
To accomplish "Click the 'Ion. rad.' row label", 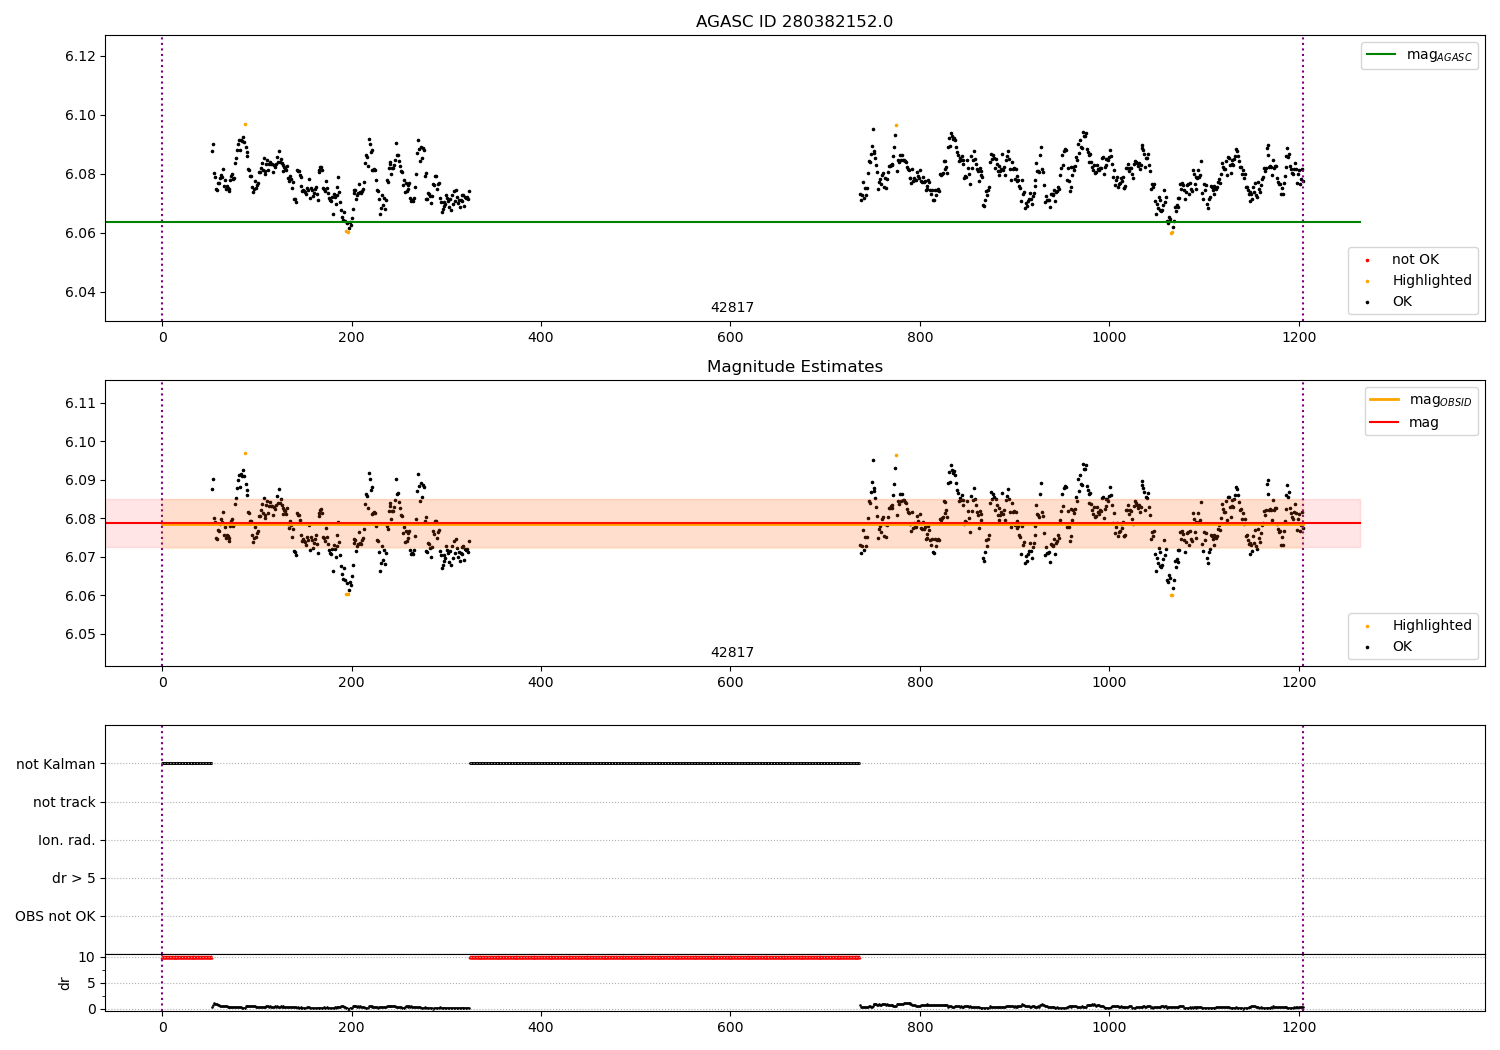I will (67, 840).
